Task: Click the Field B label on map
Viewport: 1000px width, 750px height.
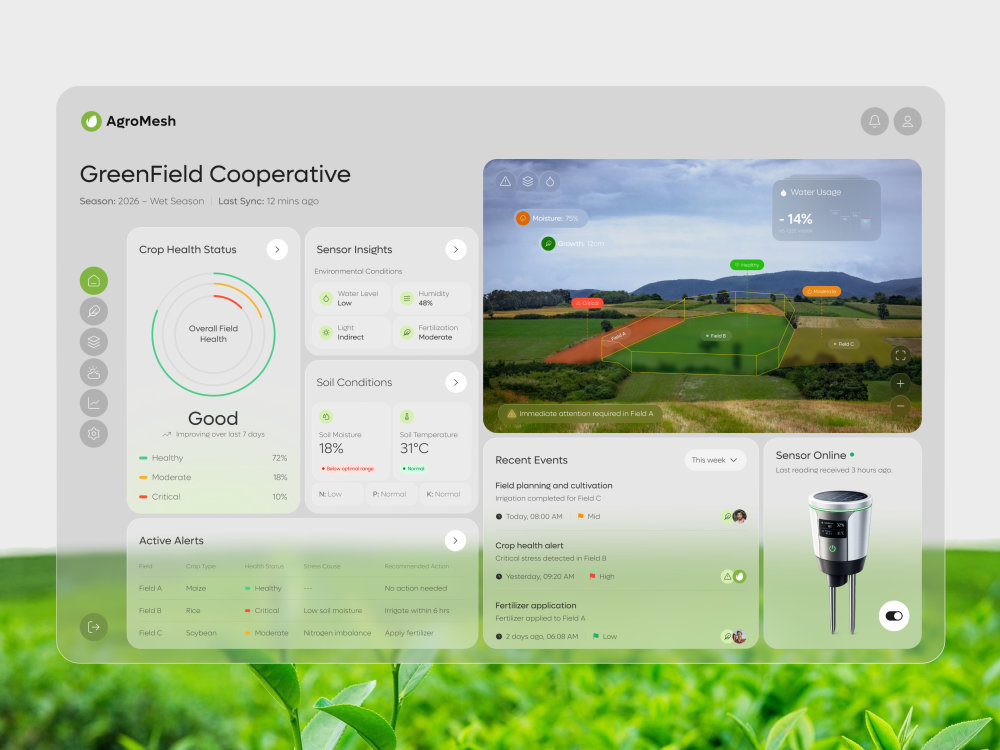Action: [x=716, y=335]
